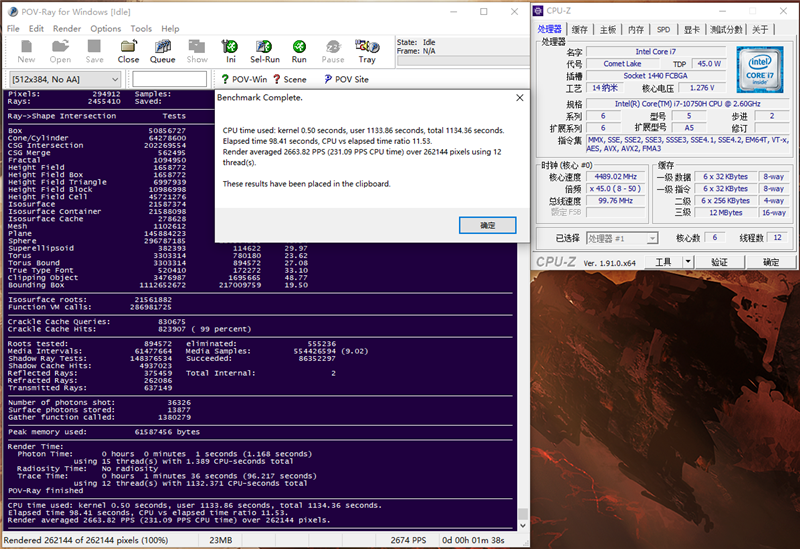Viewport: 800px width, 549px height.
Task: Open the Edit menu
Action: [36, 29]
